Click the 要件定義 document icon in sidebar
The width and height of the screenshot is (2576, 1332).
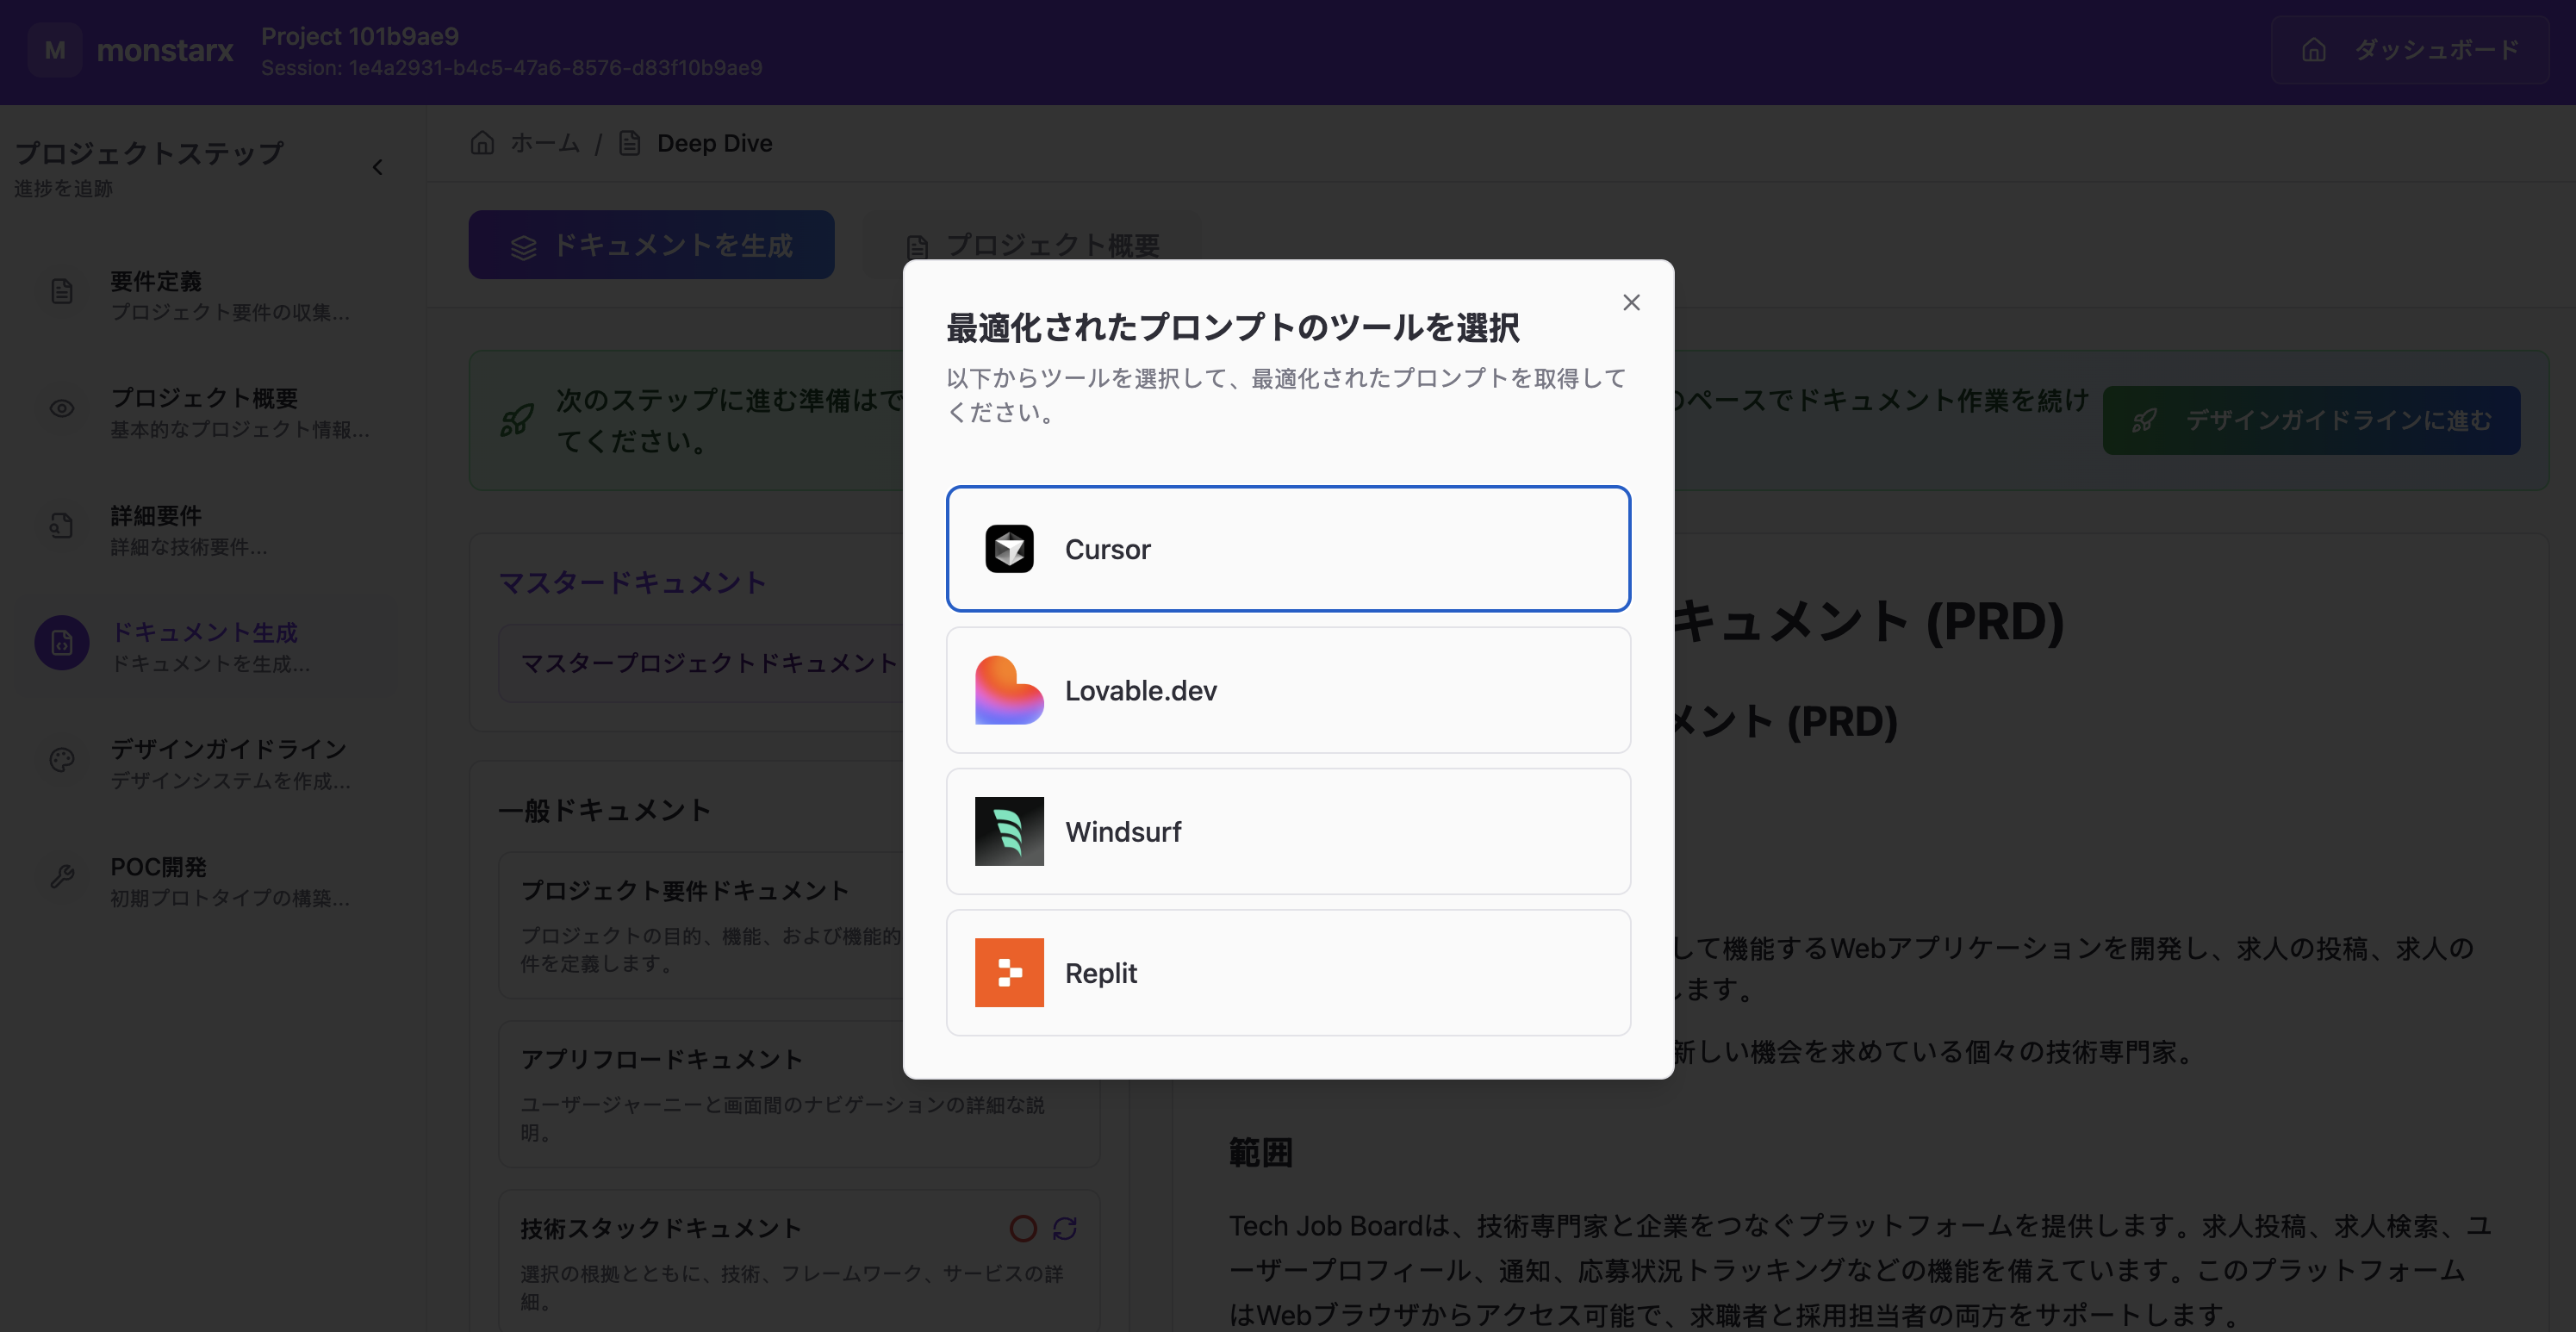[61, 291]
